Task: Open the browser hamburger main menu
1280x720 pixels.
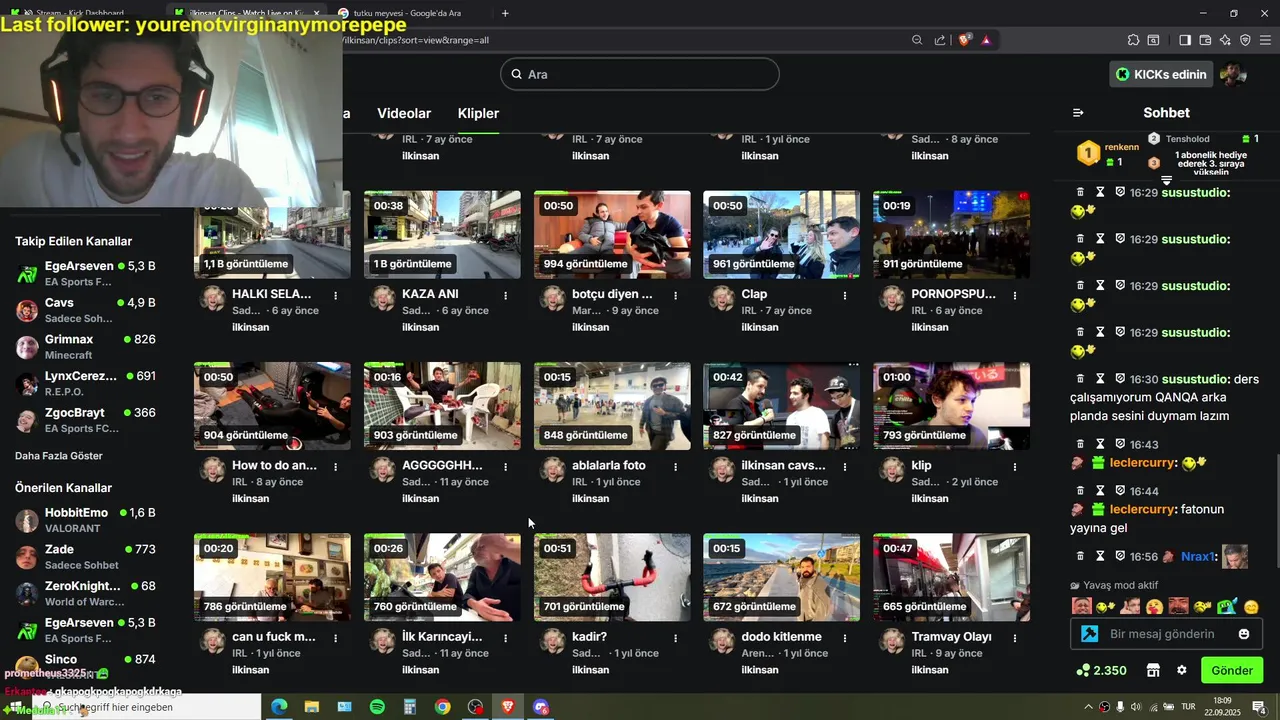Action: 1266,40
